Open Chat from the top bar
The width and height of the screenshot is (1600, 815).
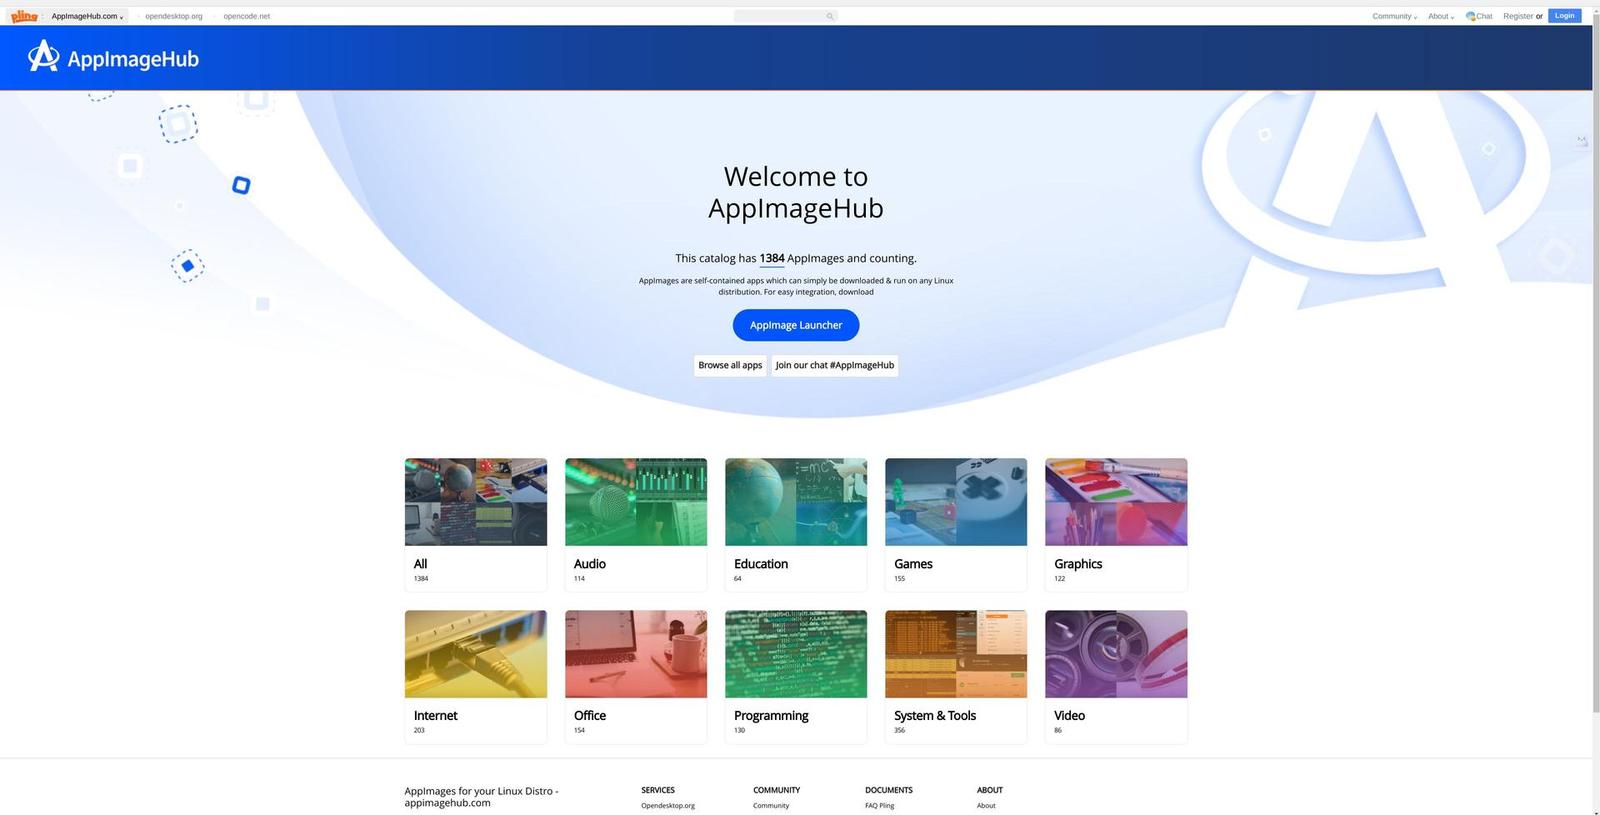pos(1479,16)
